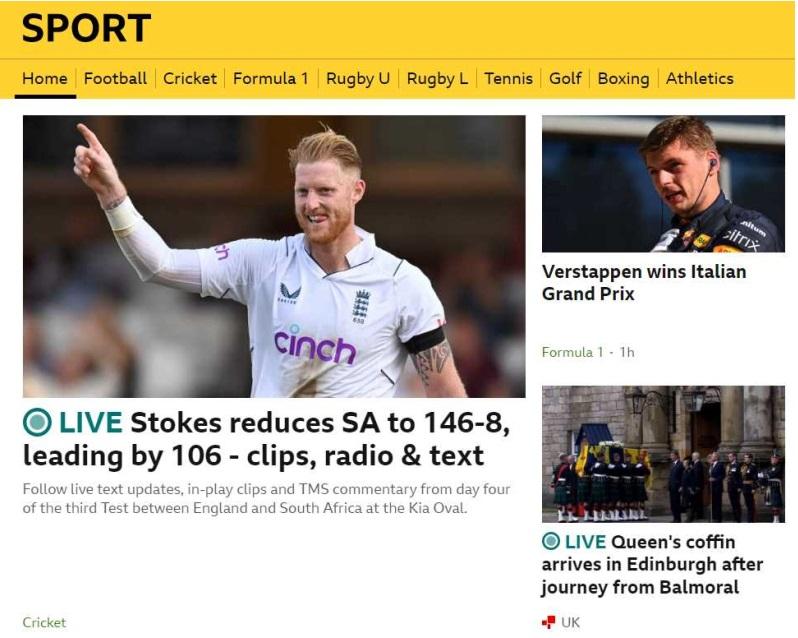Open the Formula 1 navigation item
The height and width of the screenshot is (638, 798).
[270, 78]
